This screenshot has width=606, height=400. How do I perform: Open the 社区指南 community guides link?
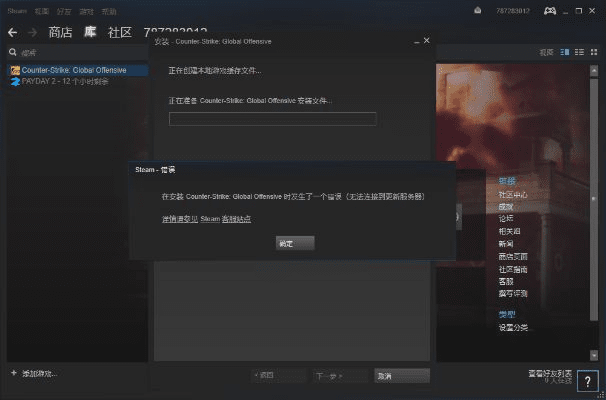pyautogui.click(x=513, y=269)
